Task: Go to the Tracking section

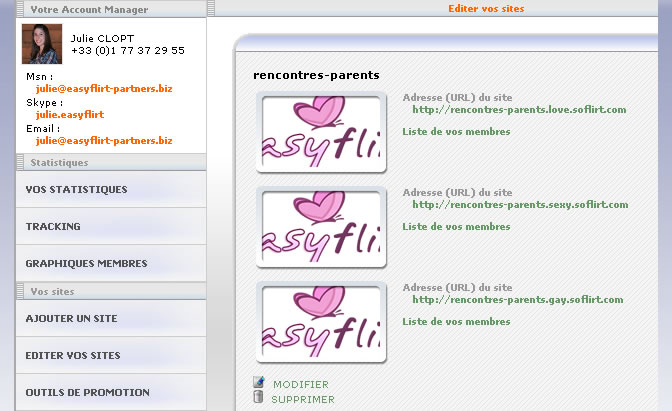Action: (111, 226)
